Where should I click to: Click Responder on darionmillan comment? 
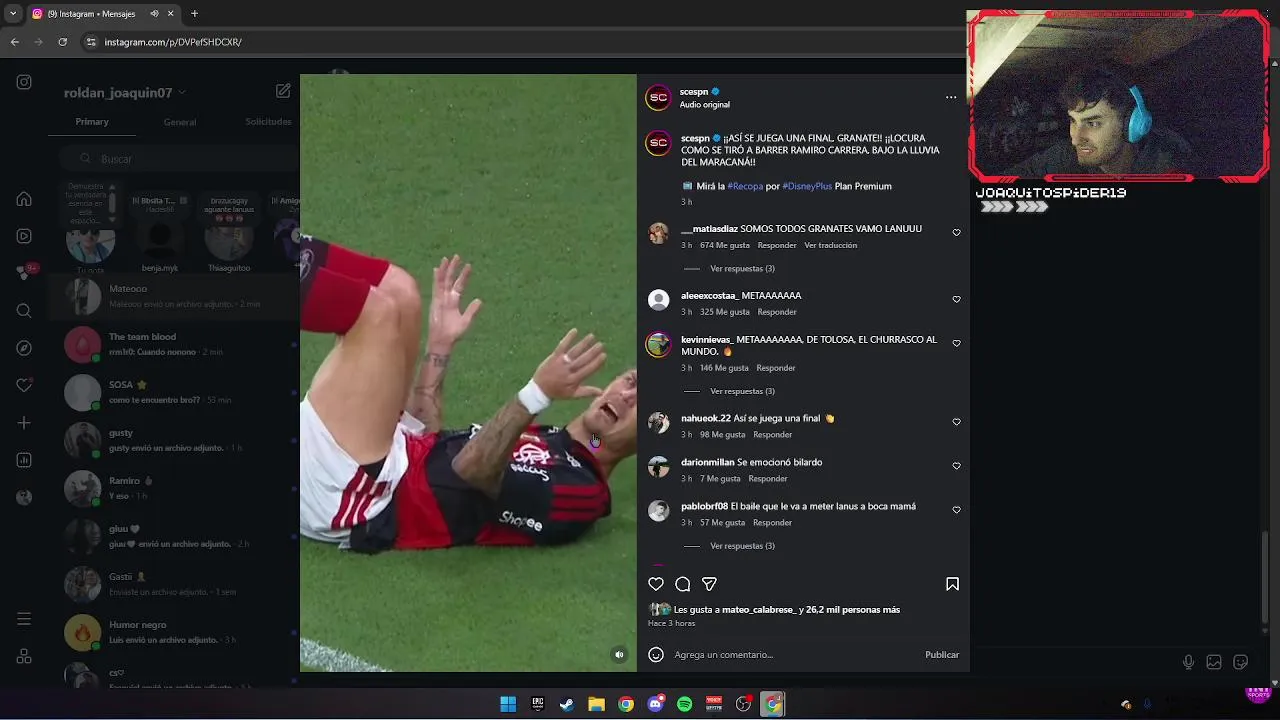[x=768, y=479]
